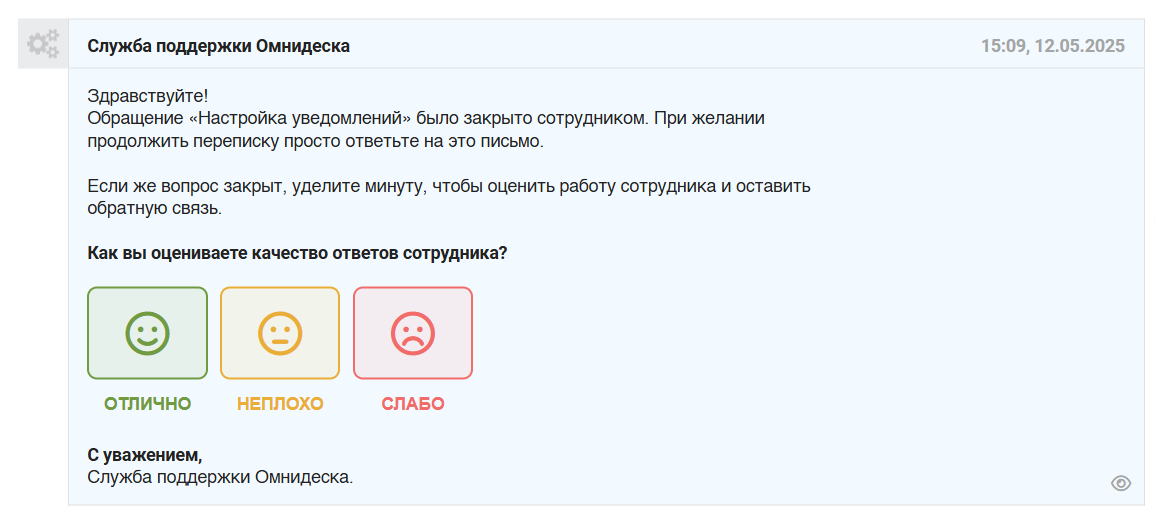
Task: Click the greeting Здравствуйте!
Action: [148, 96]
